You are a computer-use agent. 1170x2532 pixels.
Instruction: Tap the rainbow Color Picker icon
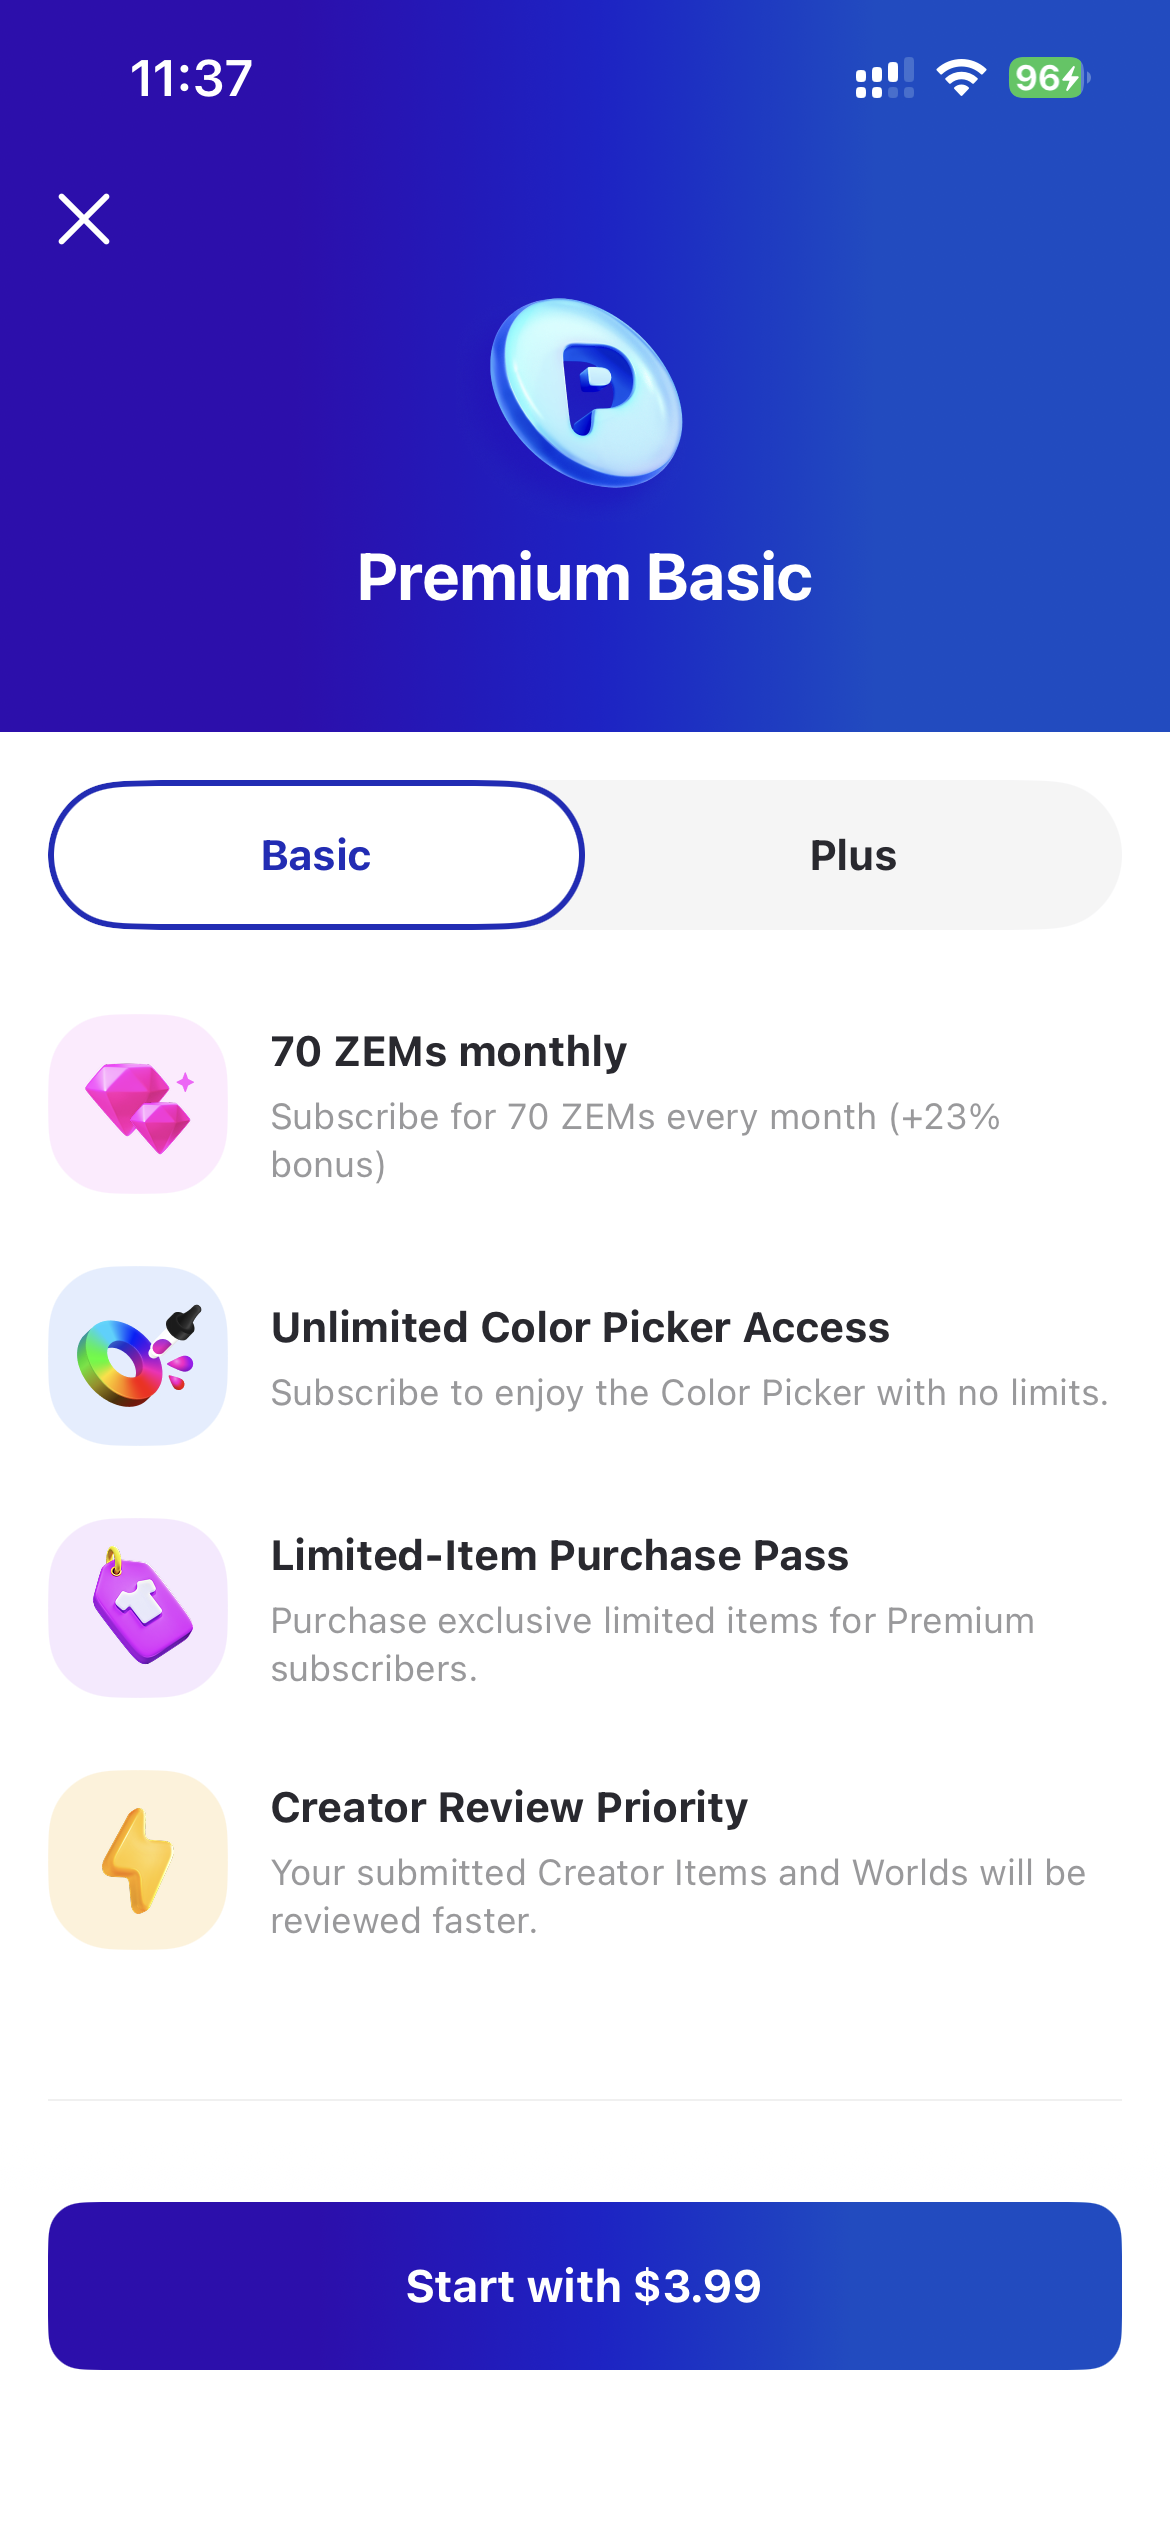[x=138, y=1356]
